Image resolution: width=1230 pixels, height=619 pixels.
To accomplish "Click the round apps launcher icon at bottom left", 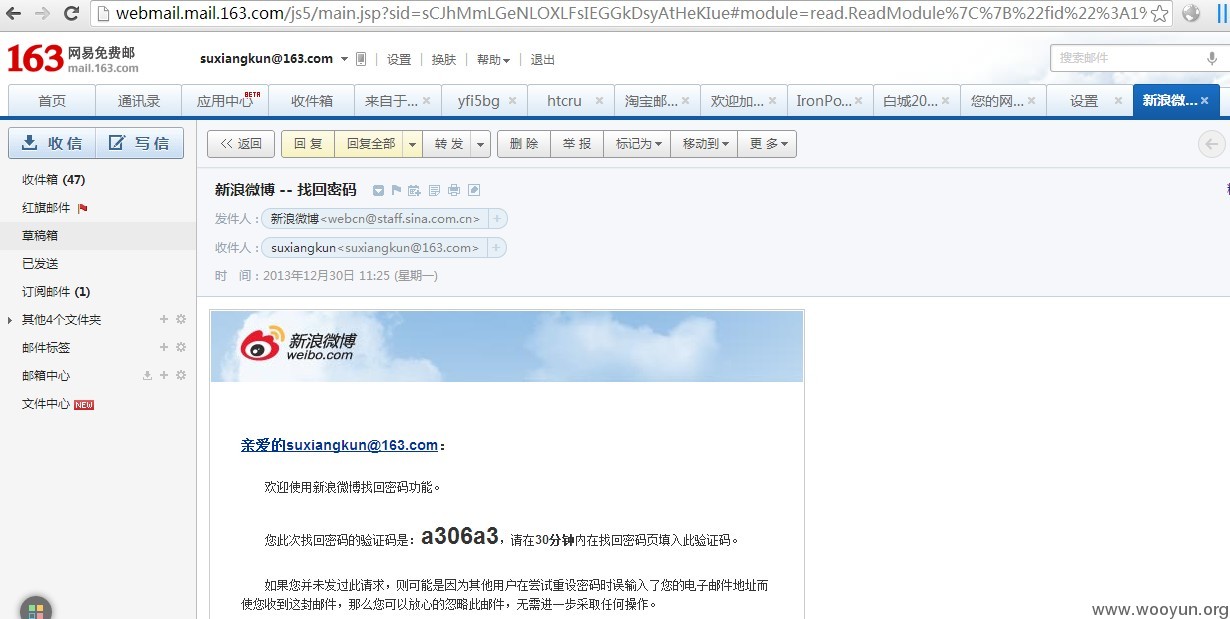I will coord(35,608).
